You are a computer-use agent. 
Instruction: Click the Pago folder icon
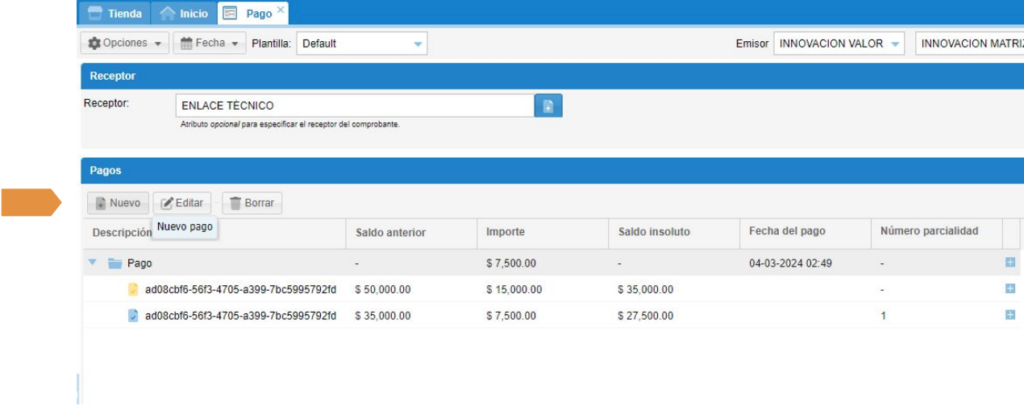(114, 263)
